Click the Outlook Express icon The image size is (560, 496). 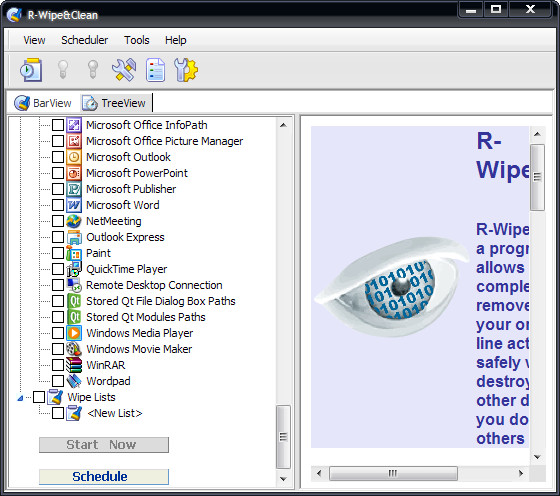(74, 237)
